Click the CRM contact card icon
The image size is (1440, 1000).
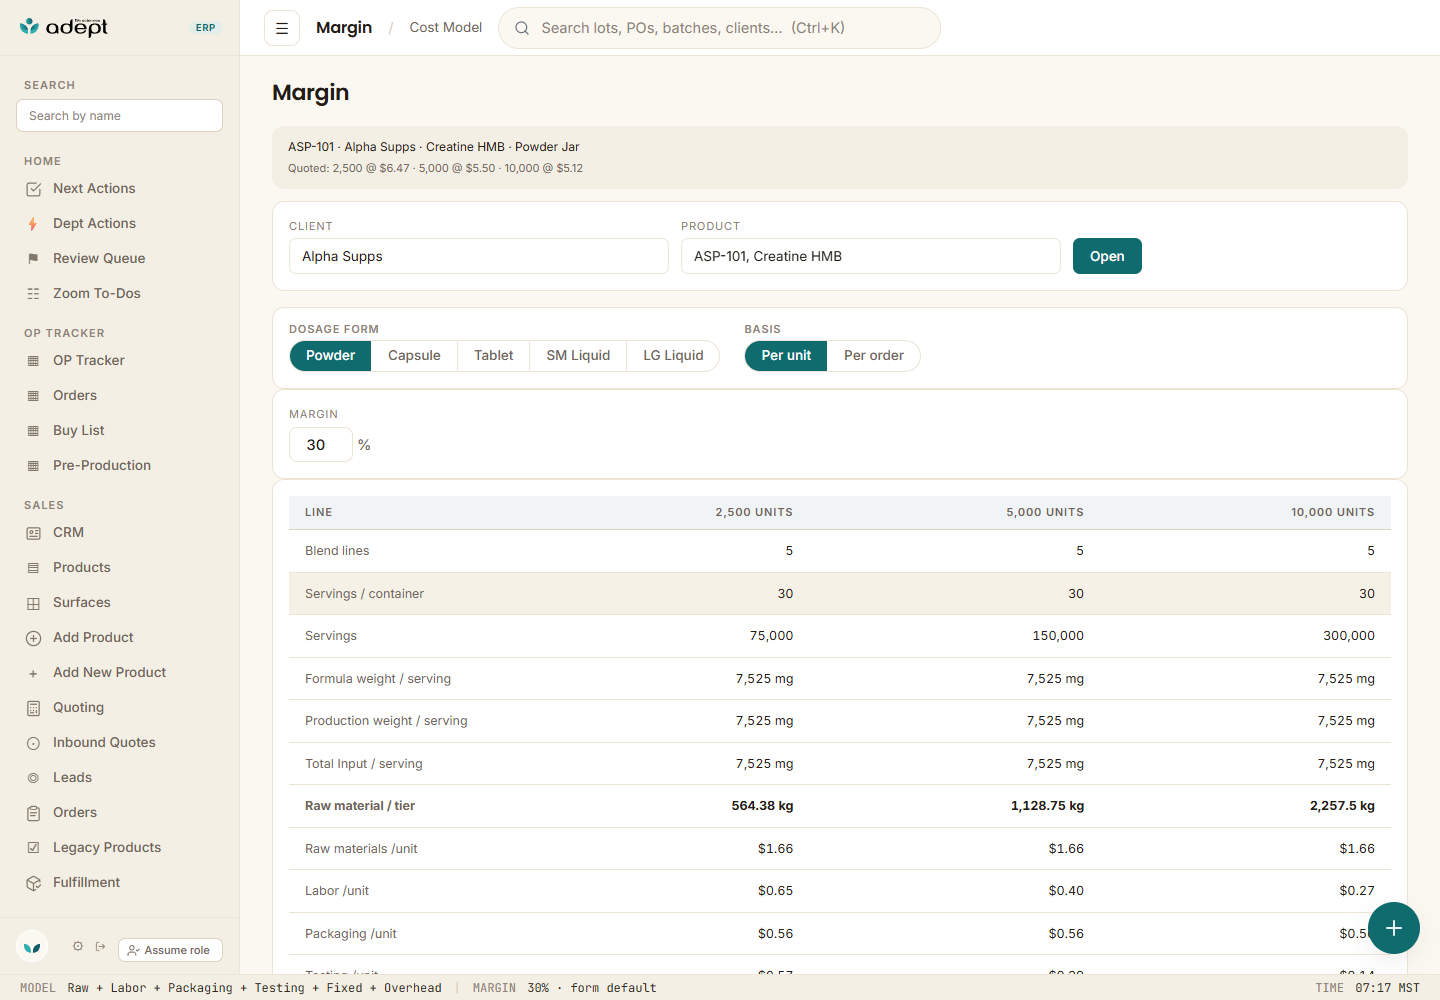[33, 533]
